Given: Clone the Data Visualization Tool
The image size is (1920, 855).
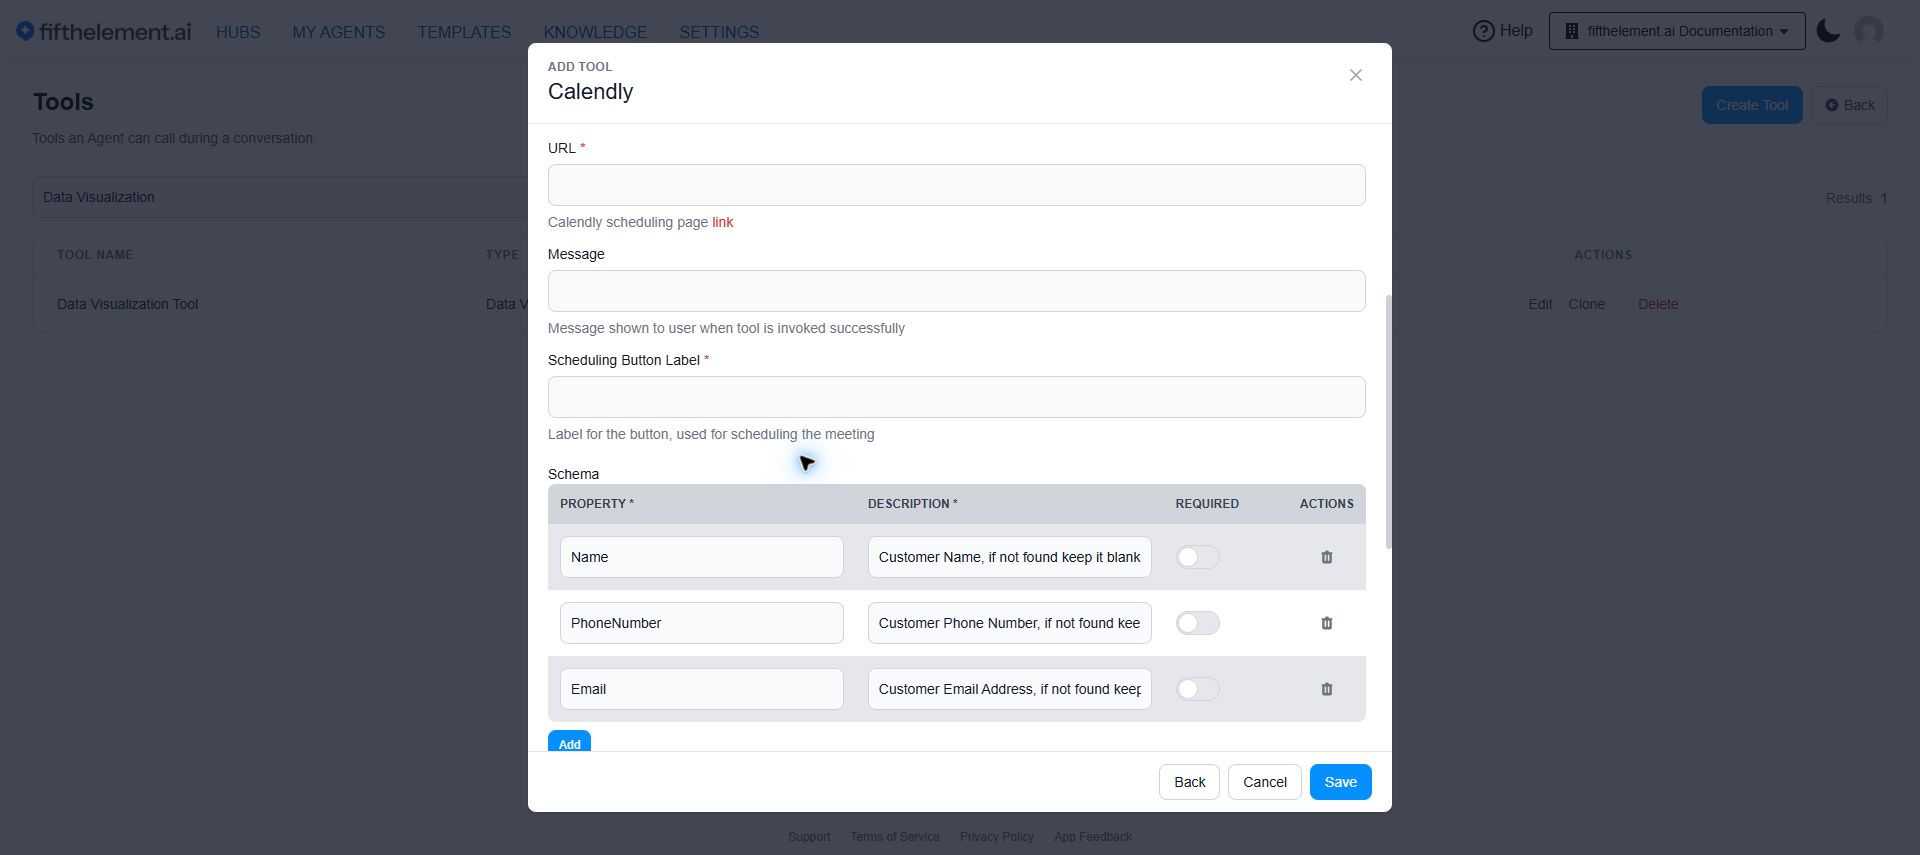Looking at the screenshot, I should tap(1586, 304).
